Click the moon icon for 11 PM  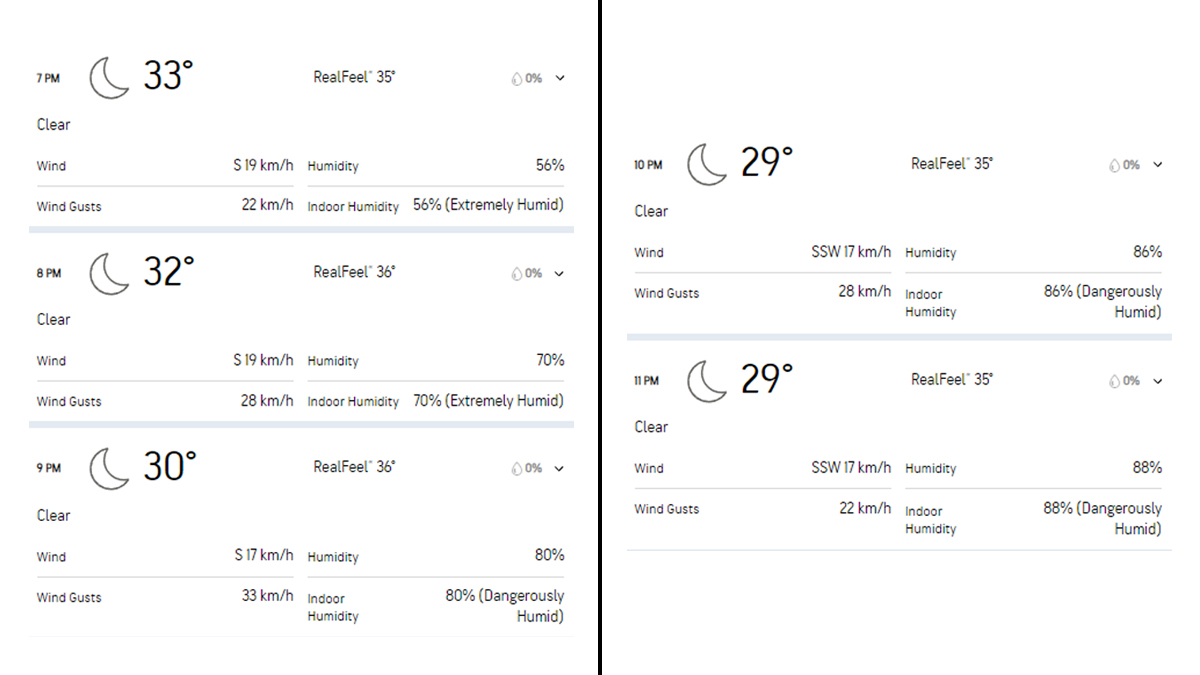707,380
